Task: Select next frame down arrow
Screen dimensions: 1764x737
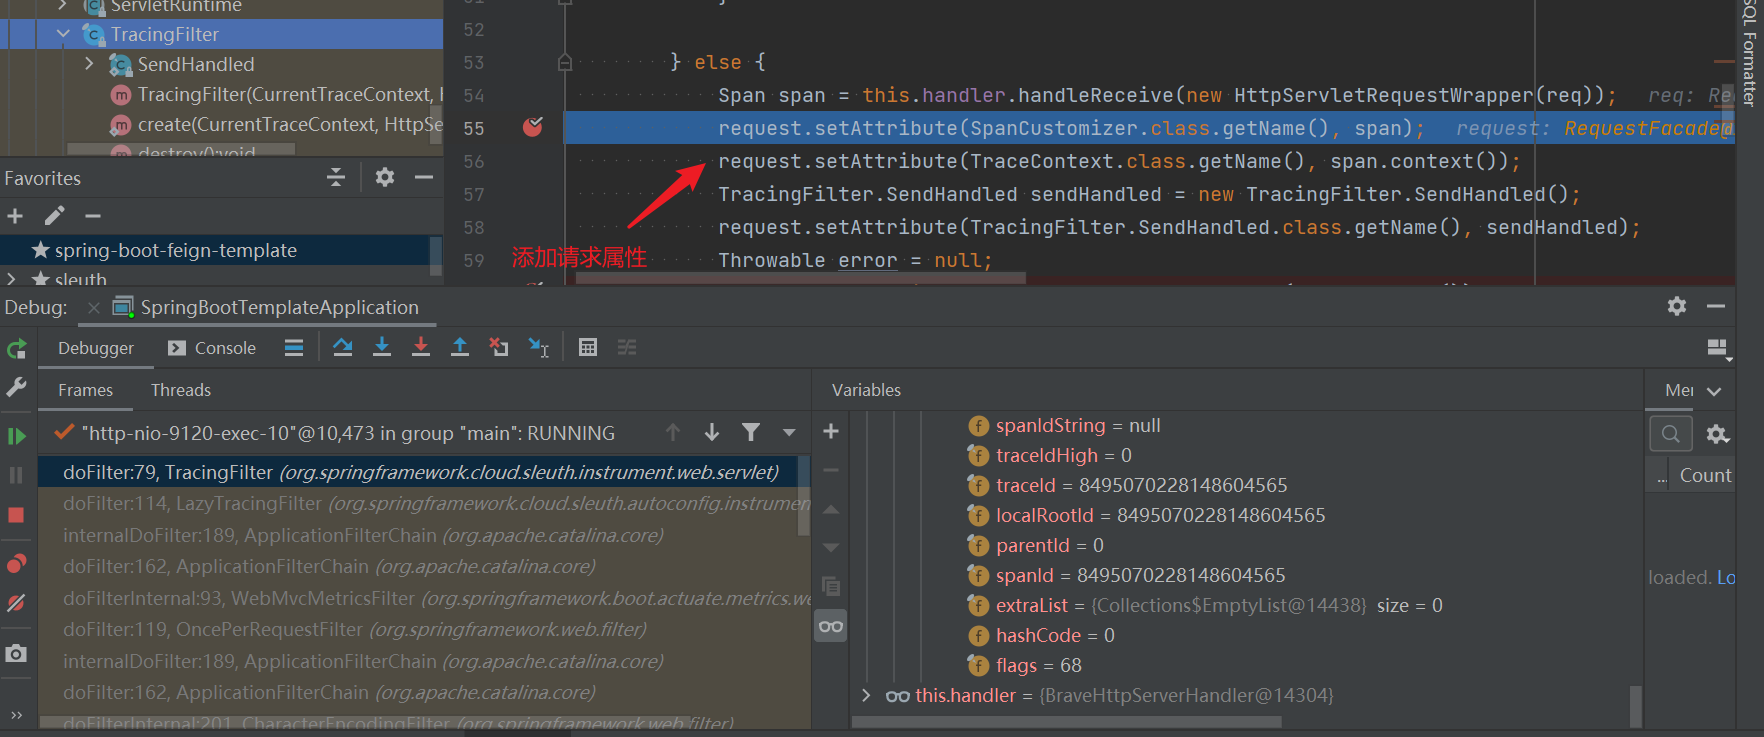Action: (x=712, y=432)
